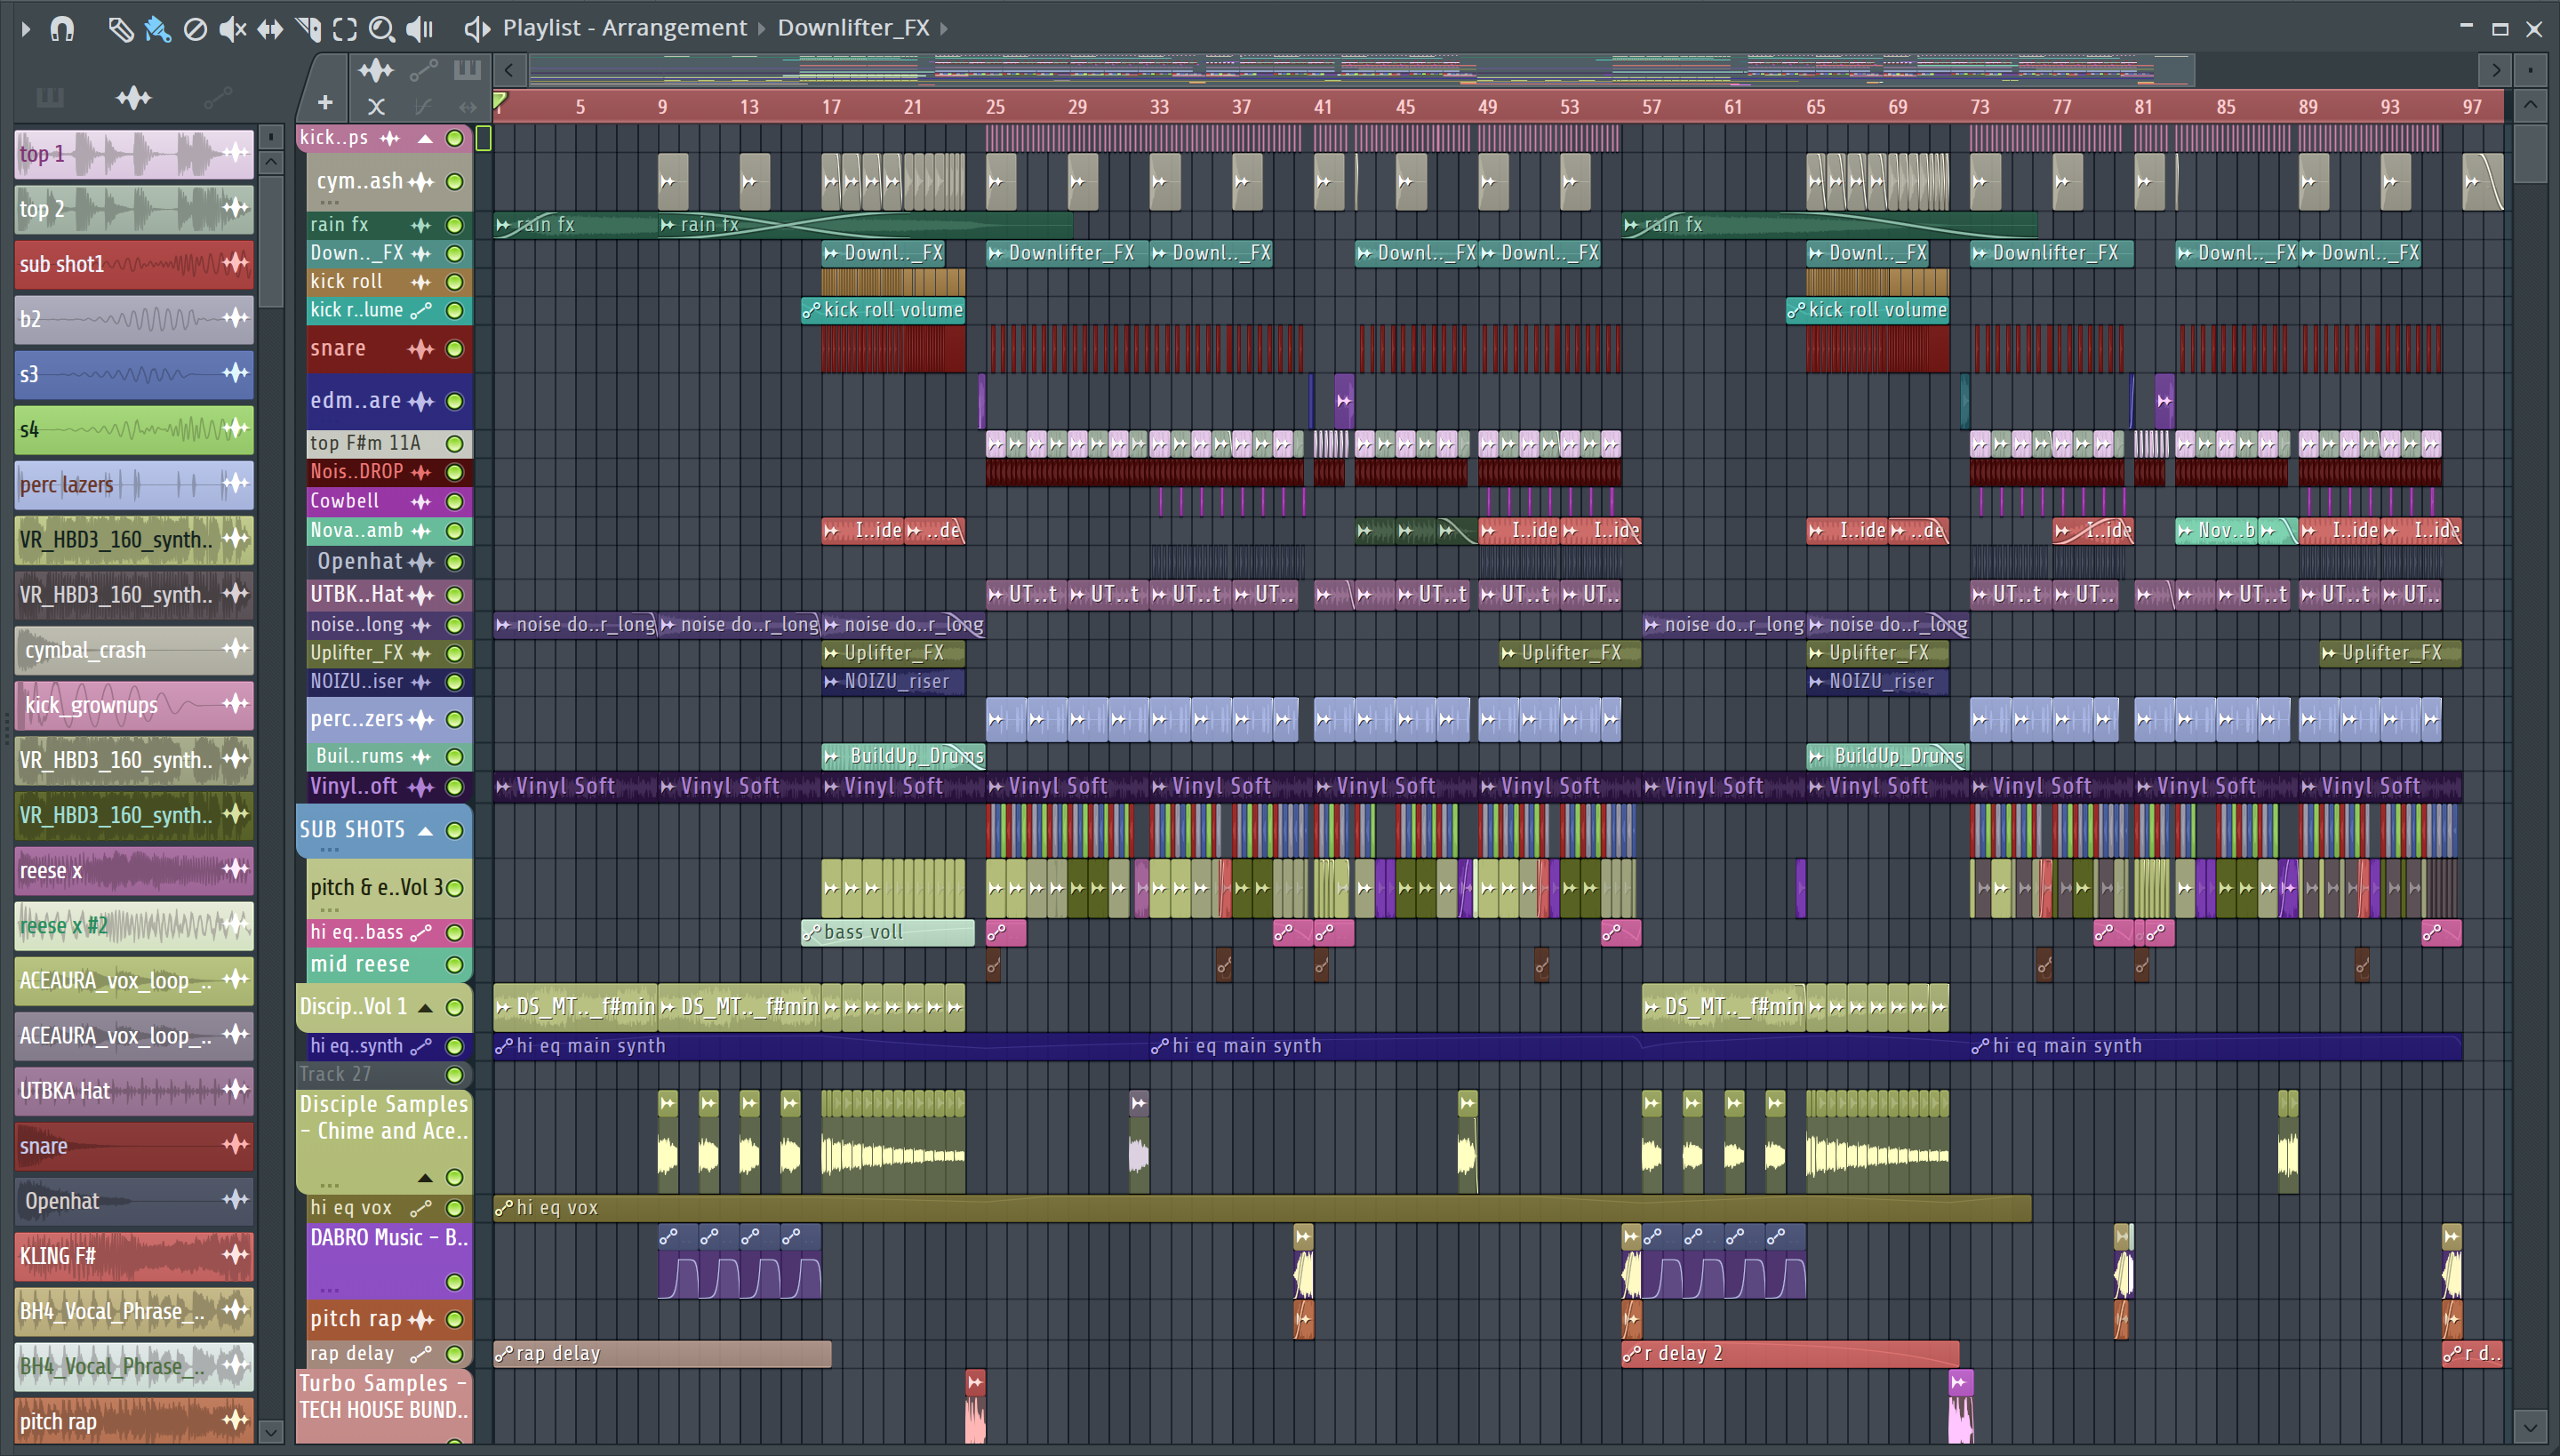The height and width of the screenshot is (1456, 2560).
Task: Toggle the magnet snap icon
Action: (x=62, y=28)
